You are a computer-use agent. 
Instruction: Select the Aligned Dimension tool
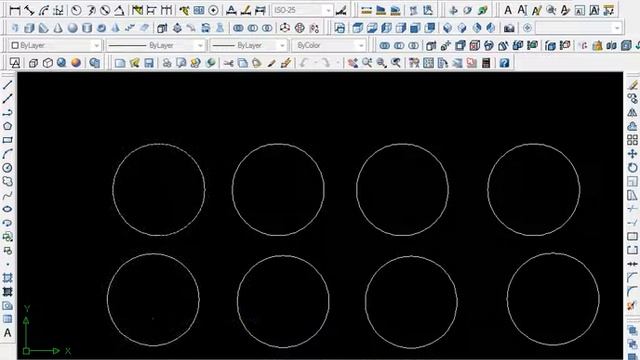(x=29, y=10)
